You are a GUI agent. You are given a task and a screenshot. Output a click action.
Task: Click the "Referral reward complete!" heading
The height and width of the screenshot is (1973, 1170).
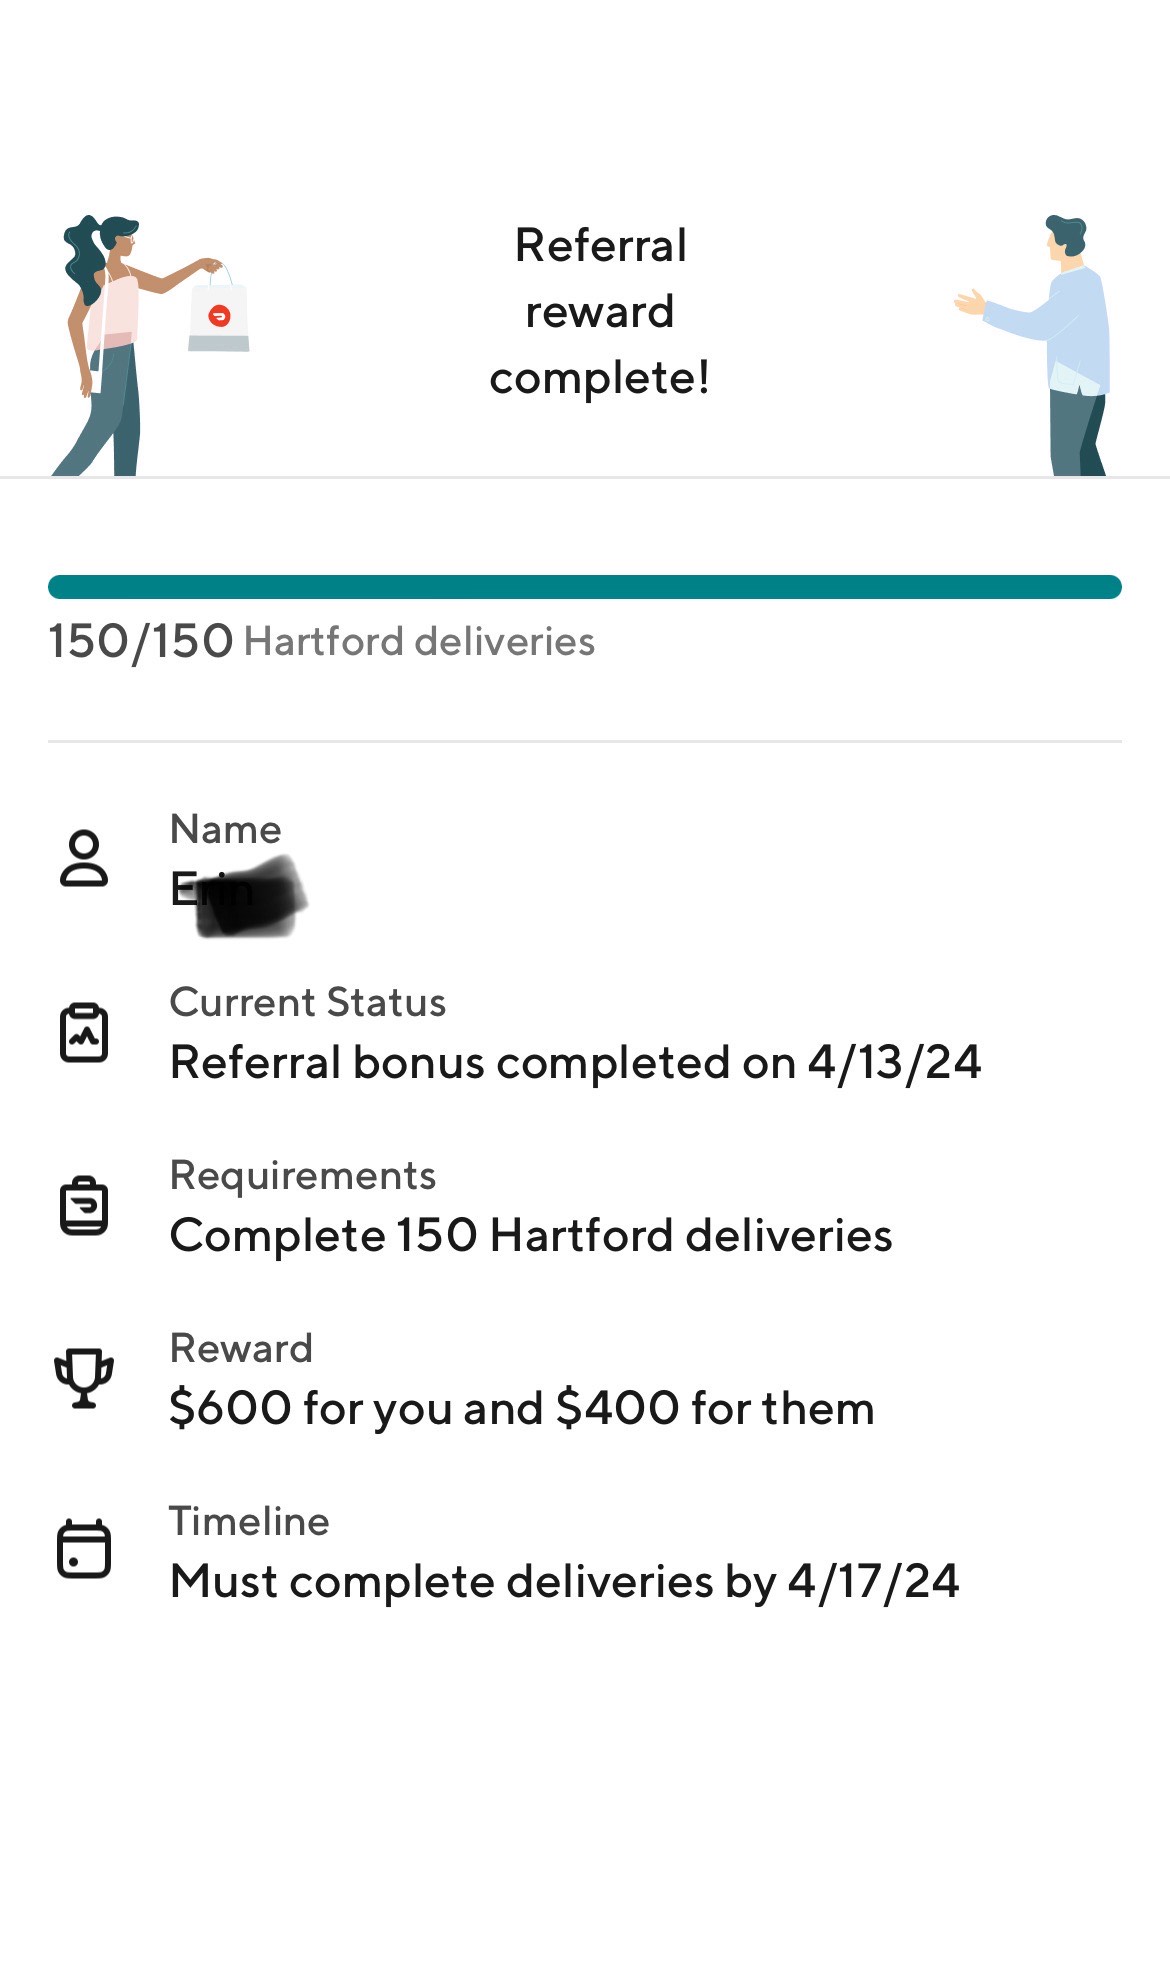(x=600, y=311)
